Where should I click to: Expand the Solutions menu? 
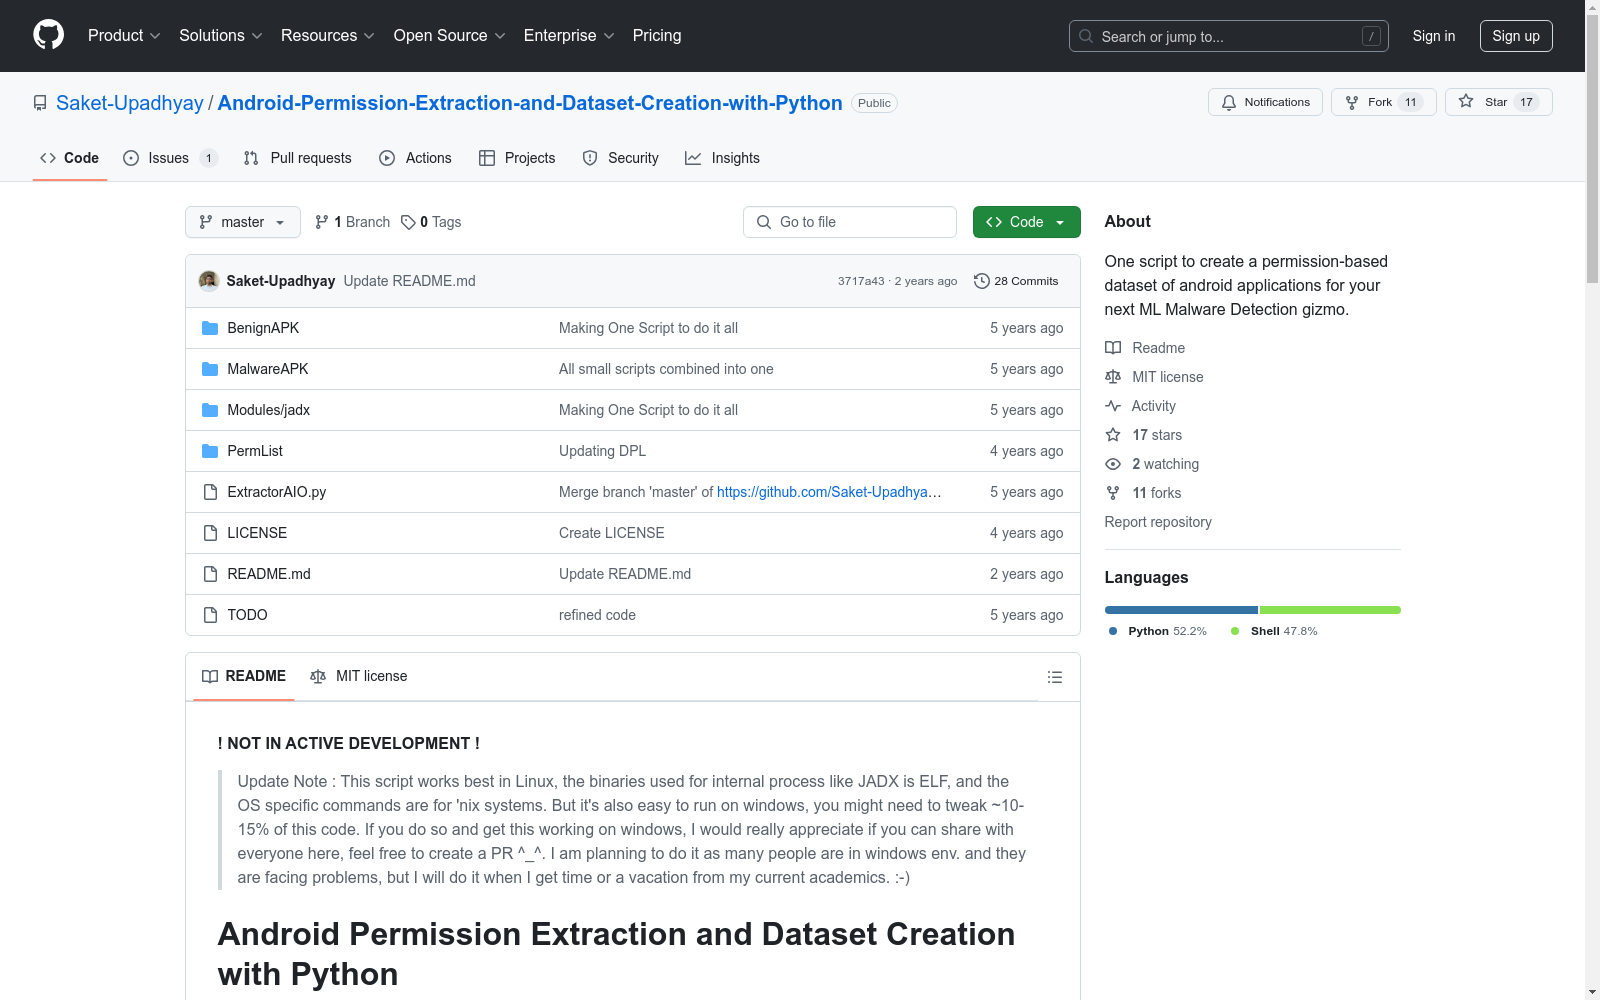click(x=221, y=36)
